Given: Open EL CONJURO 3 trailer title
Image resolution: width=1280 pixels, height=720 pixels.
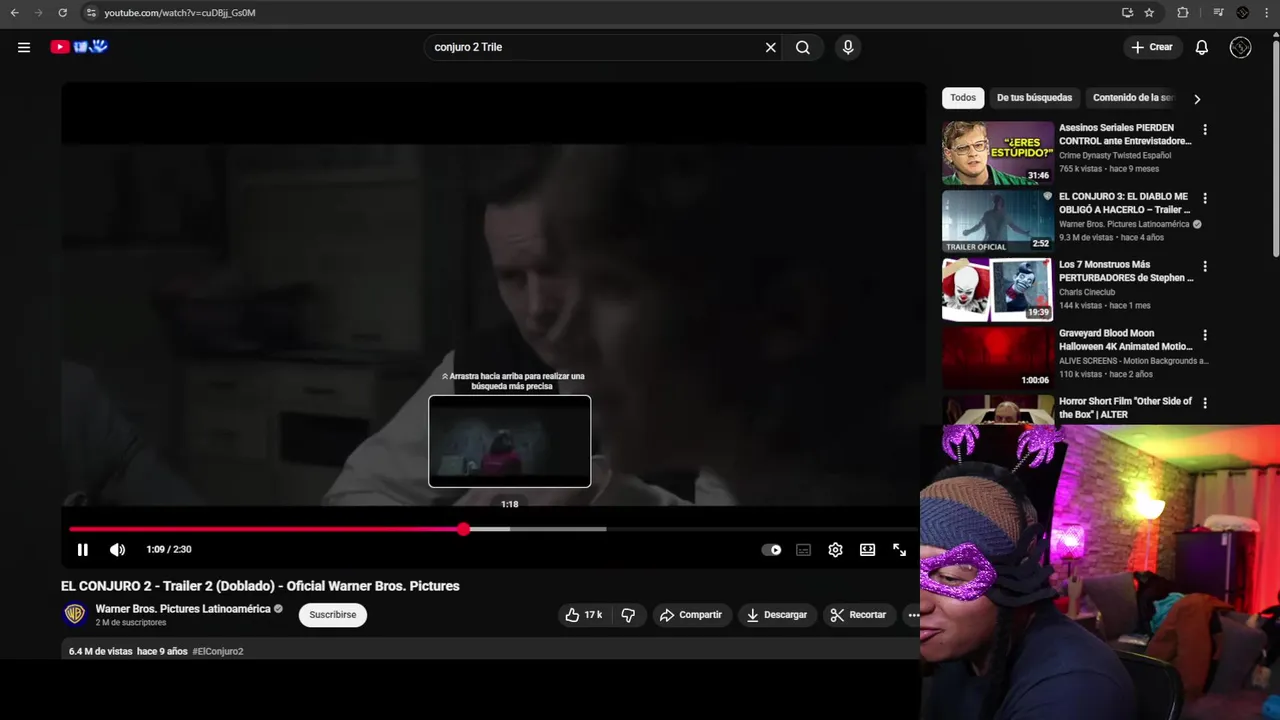Looking at the screenshot, I should click(x=1125, y=203).
